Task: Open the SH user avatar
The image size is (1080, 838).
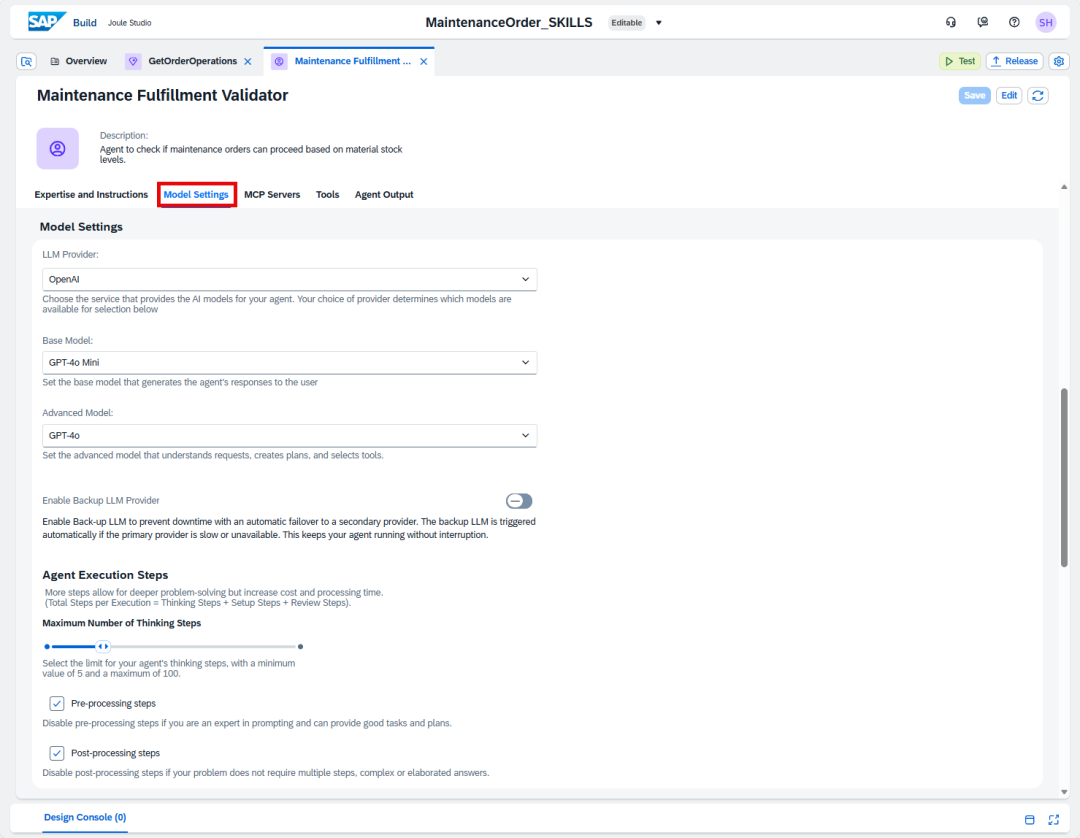Action: point(1046,23)
